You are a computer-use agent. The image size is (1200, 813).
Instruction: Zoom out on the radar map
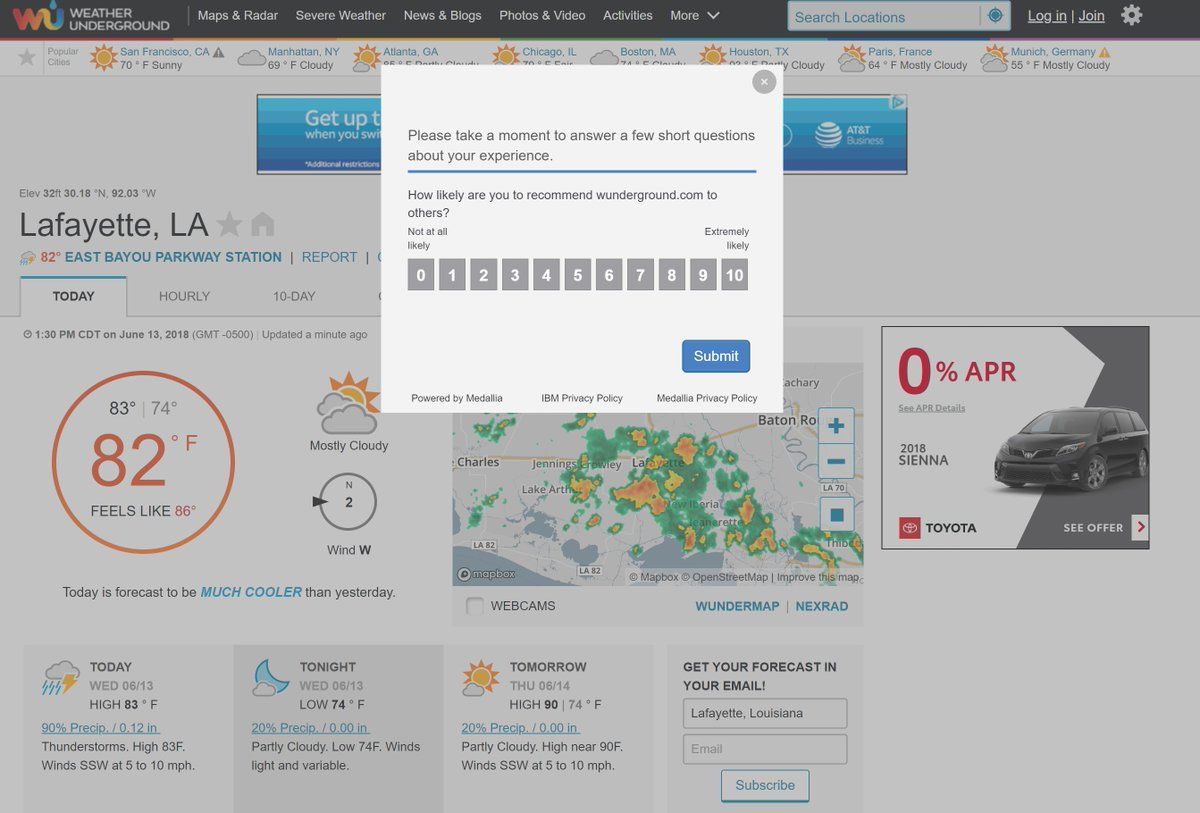coord(836,462)
